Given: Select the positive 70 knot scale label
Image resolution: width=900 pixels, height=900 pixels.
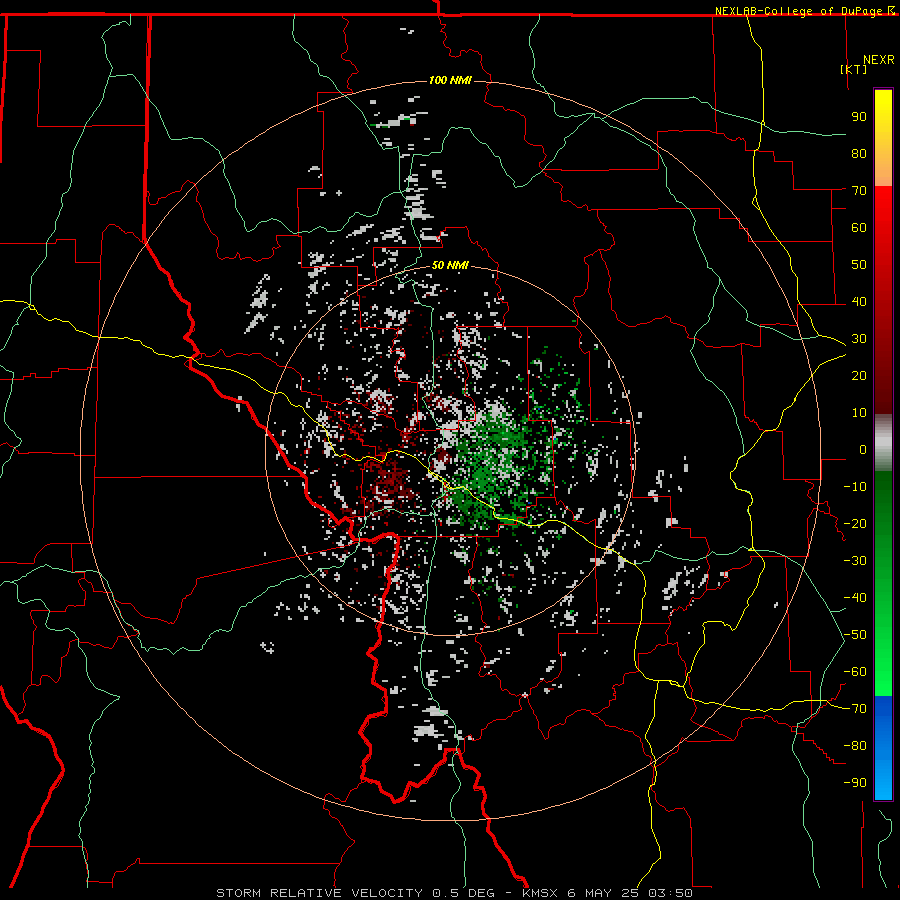Looking at the screenshot, I should [x=859, y=191].
